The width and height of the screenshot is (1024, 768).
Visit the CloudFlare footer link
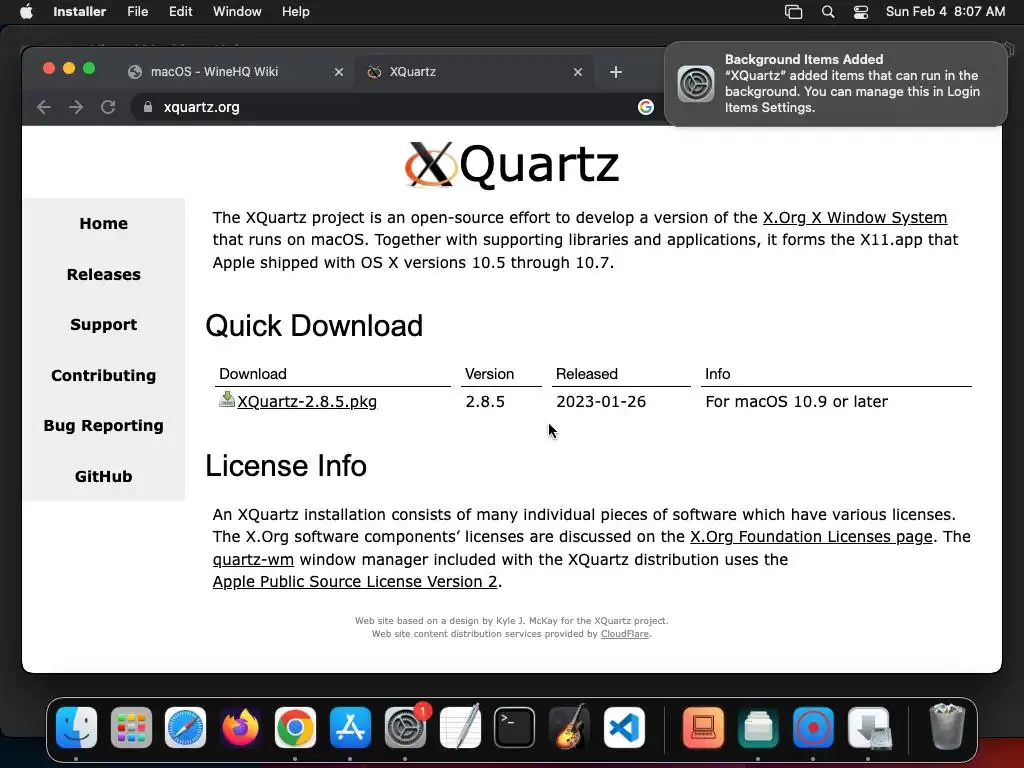(625, 634)
